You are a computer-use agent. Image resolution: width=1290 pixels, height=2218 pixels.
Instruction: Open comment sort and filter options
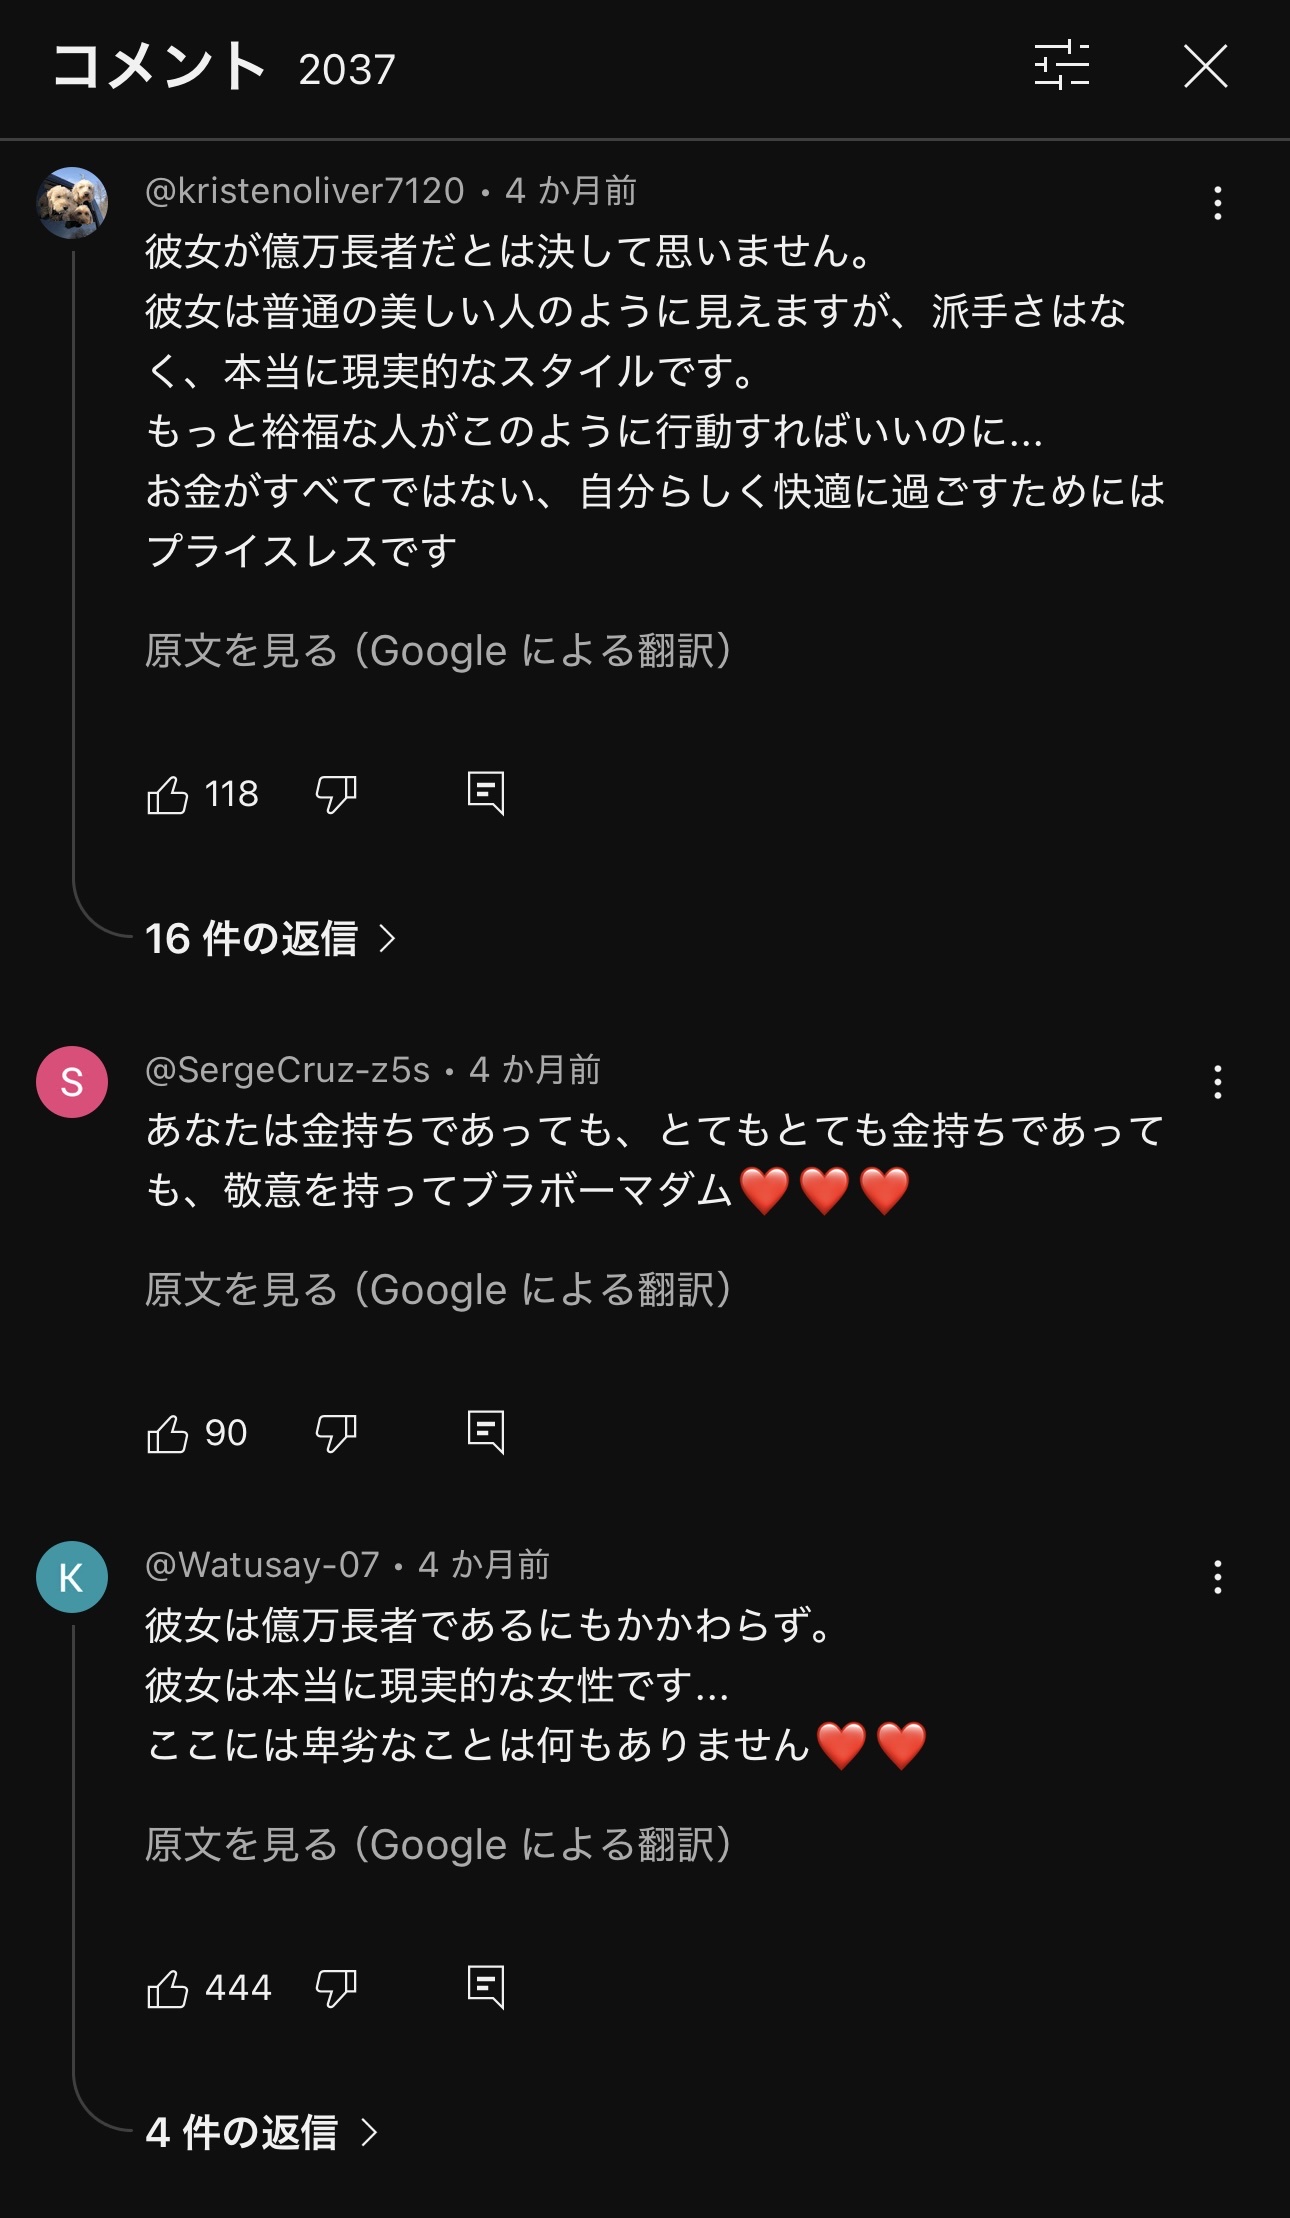pos(1061,67)
